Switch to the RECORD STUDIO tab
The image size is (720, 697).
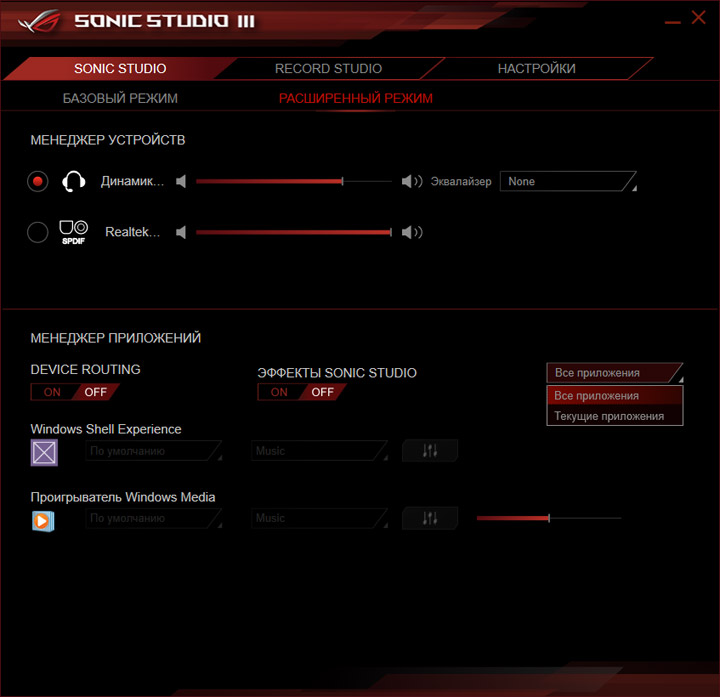tap(328, 68)
